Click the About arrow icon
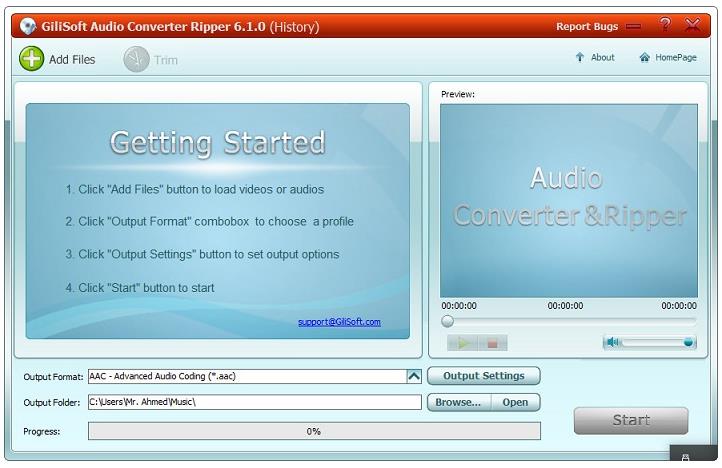The width and height of the screenshot is (722, 468). click(x=579, y=58)
